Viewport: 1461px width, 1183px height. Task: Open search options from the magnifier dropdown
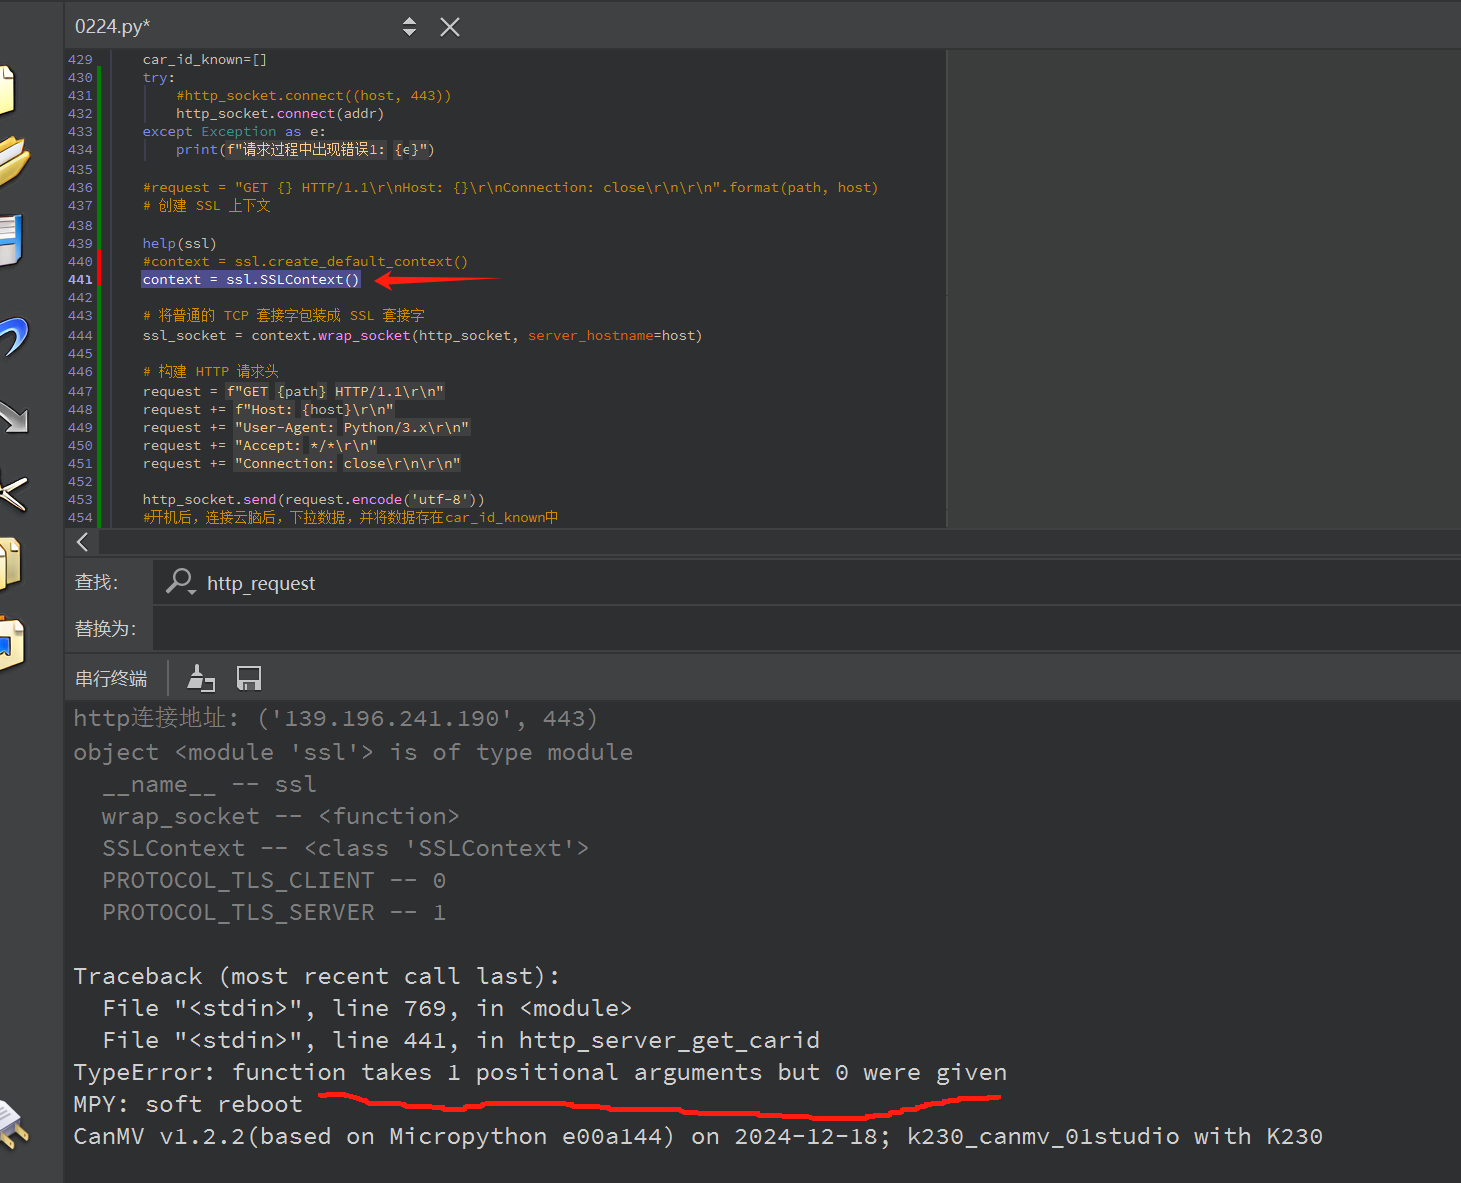181,582
